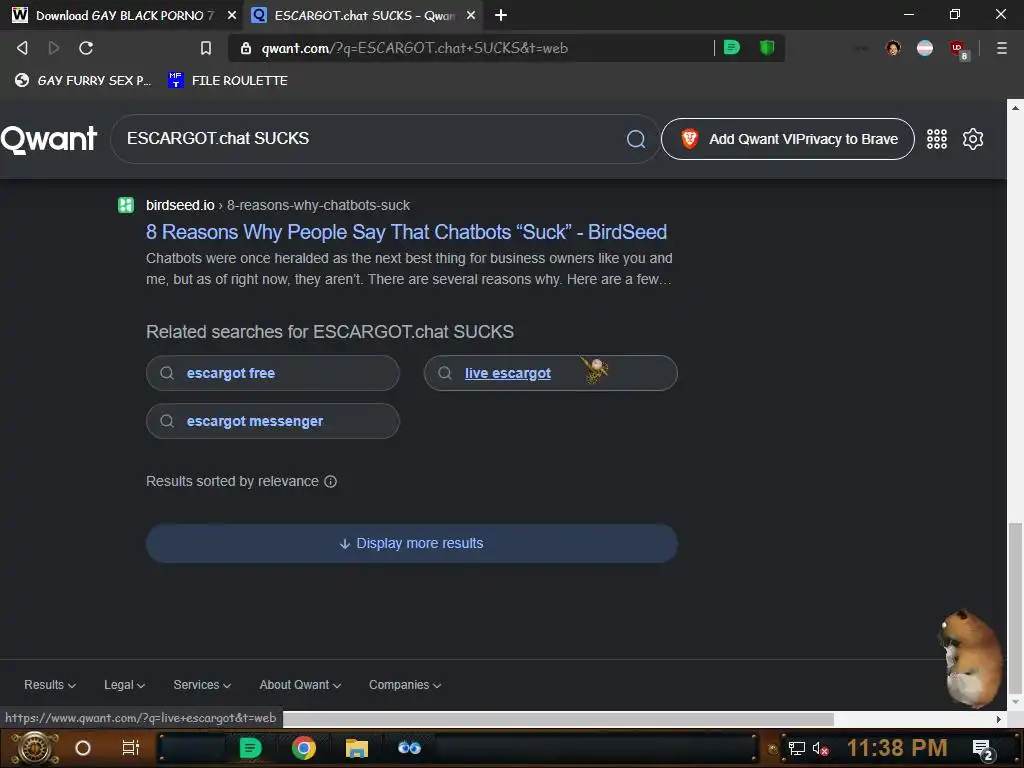Click the padlock site-info icon in address bar
The image size is (1024, 768).
click(246, 48)
